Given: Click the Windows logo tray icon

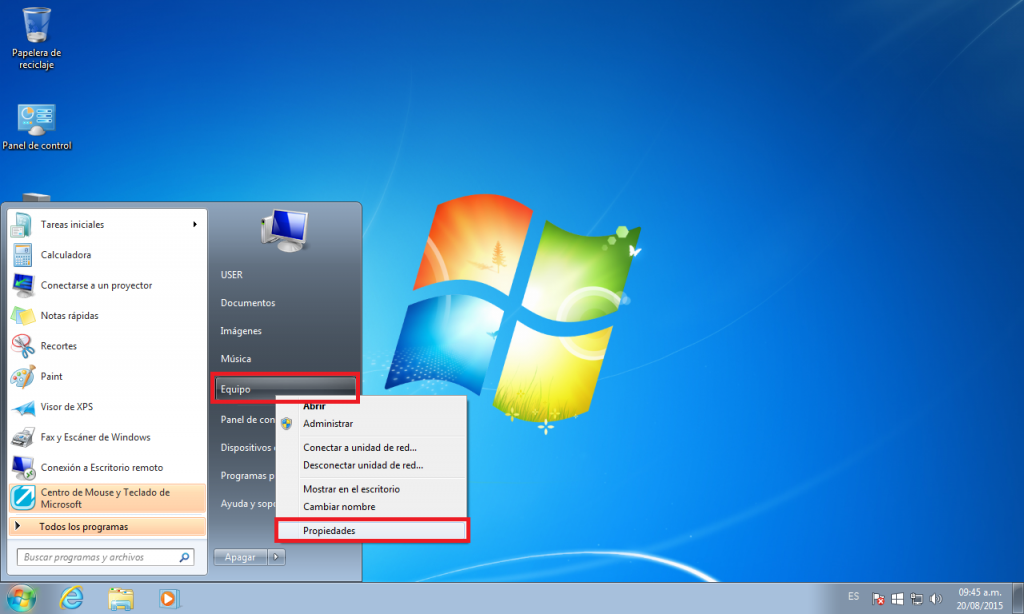Looking at the screenshot, I should (897, 598).
